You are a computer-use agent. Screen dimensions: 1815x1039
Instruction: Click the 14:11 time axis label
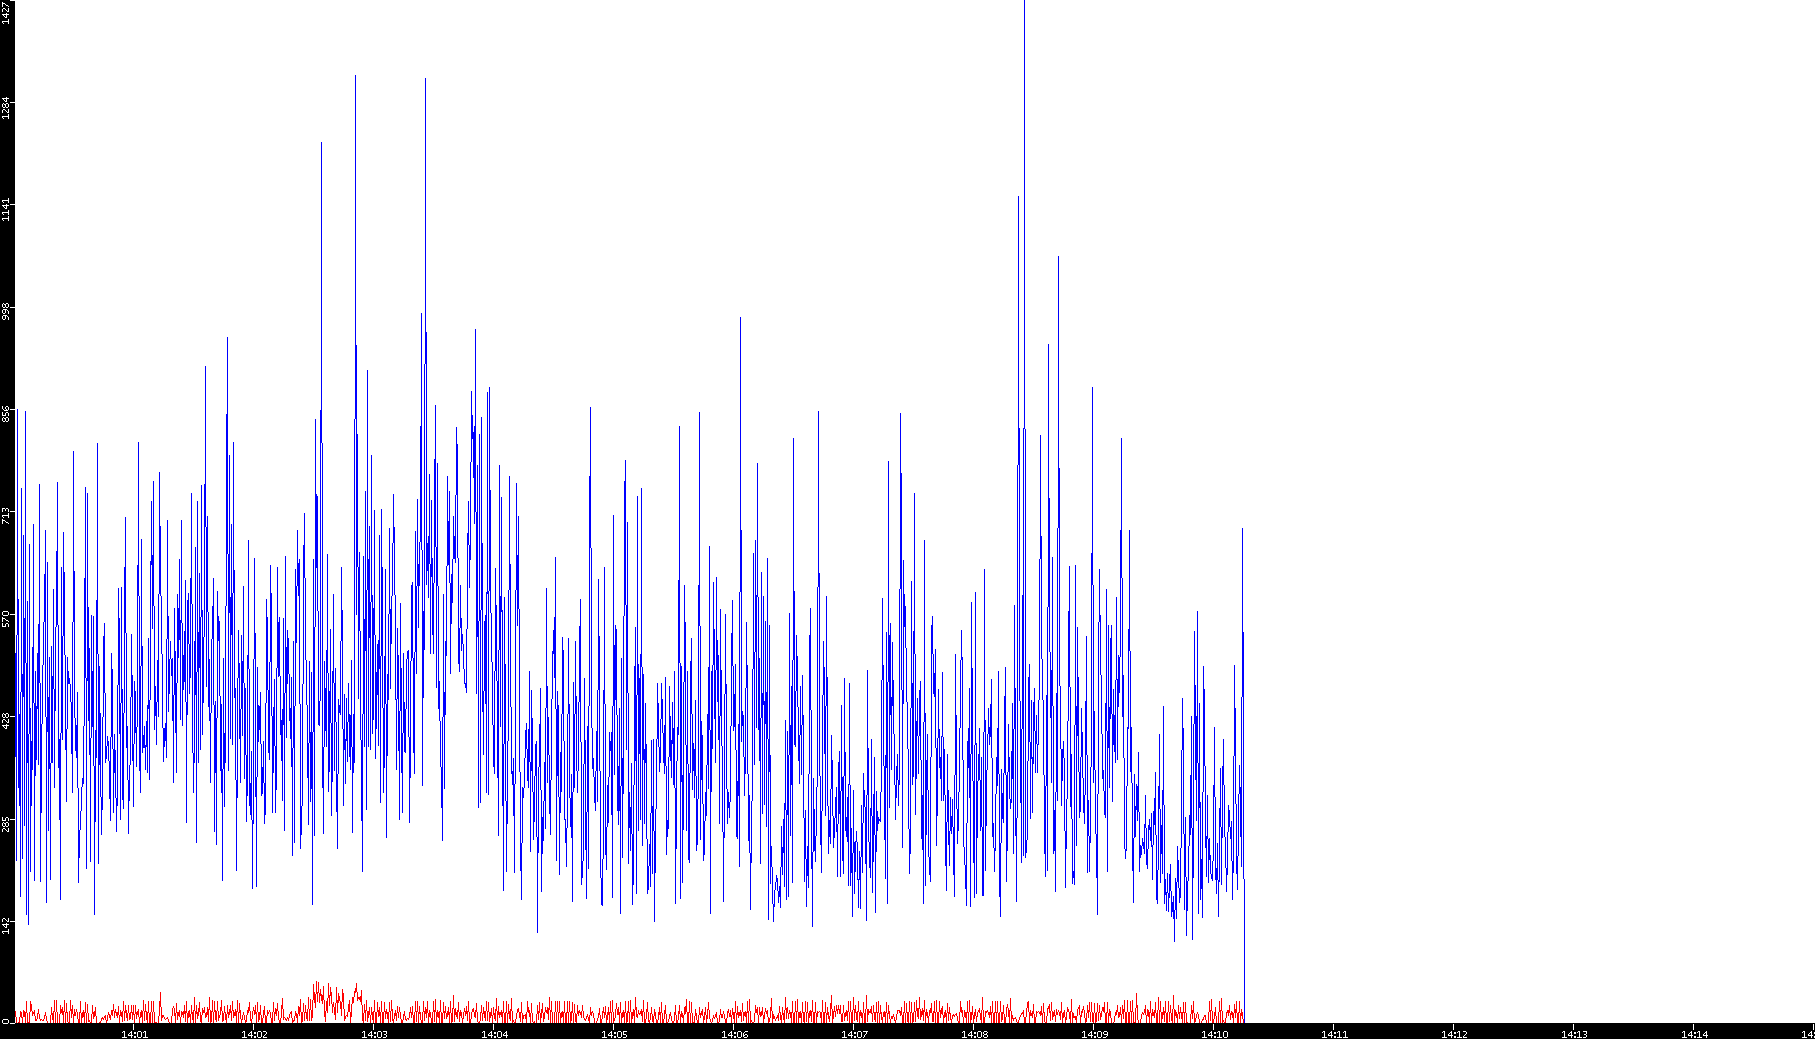1334,1034
